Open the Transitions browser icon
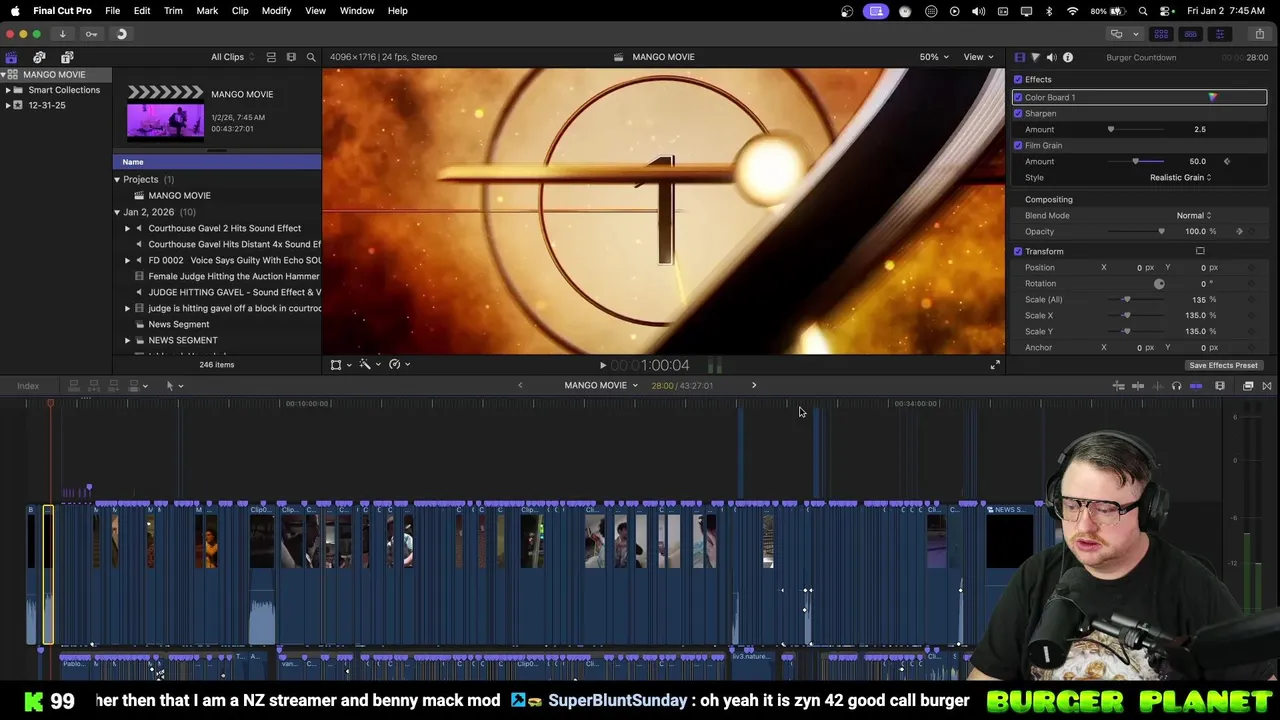This screenshot has height=720, width=1280. (x=1267, y=386)
